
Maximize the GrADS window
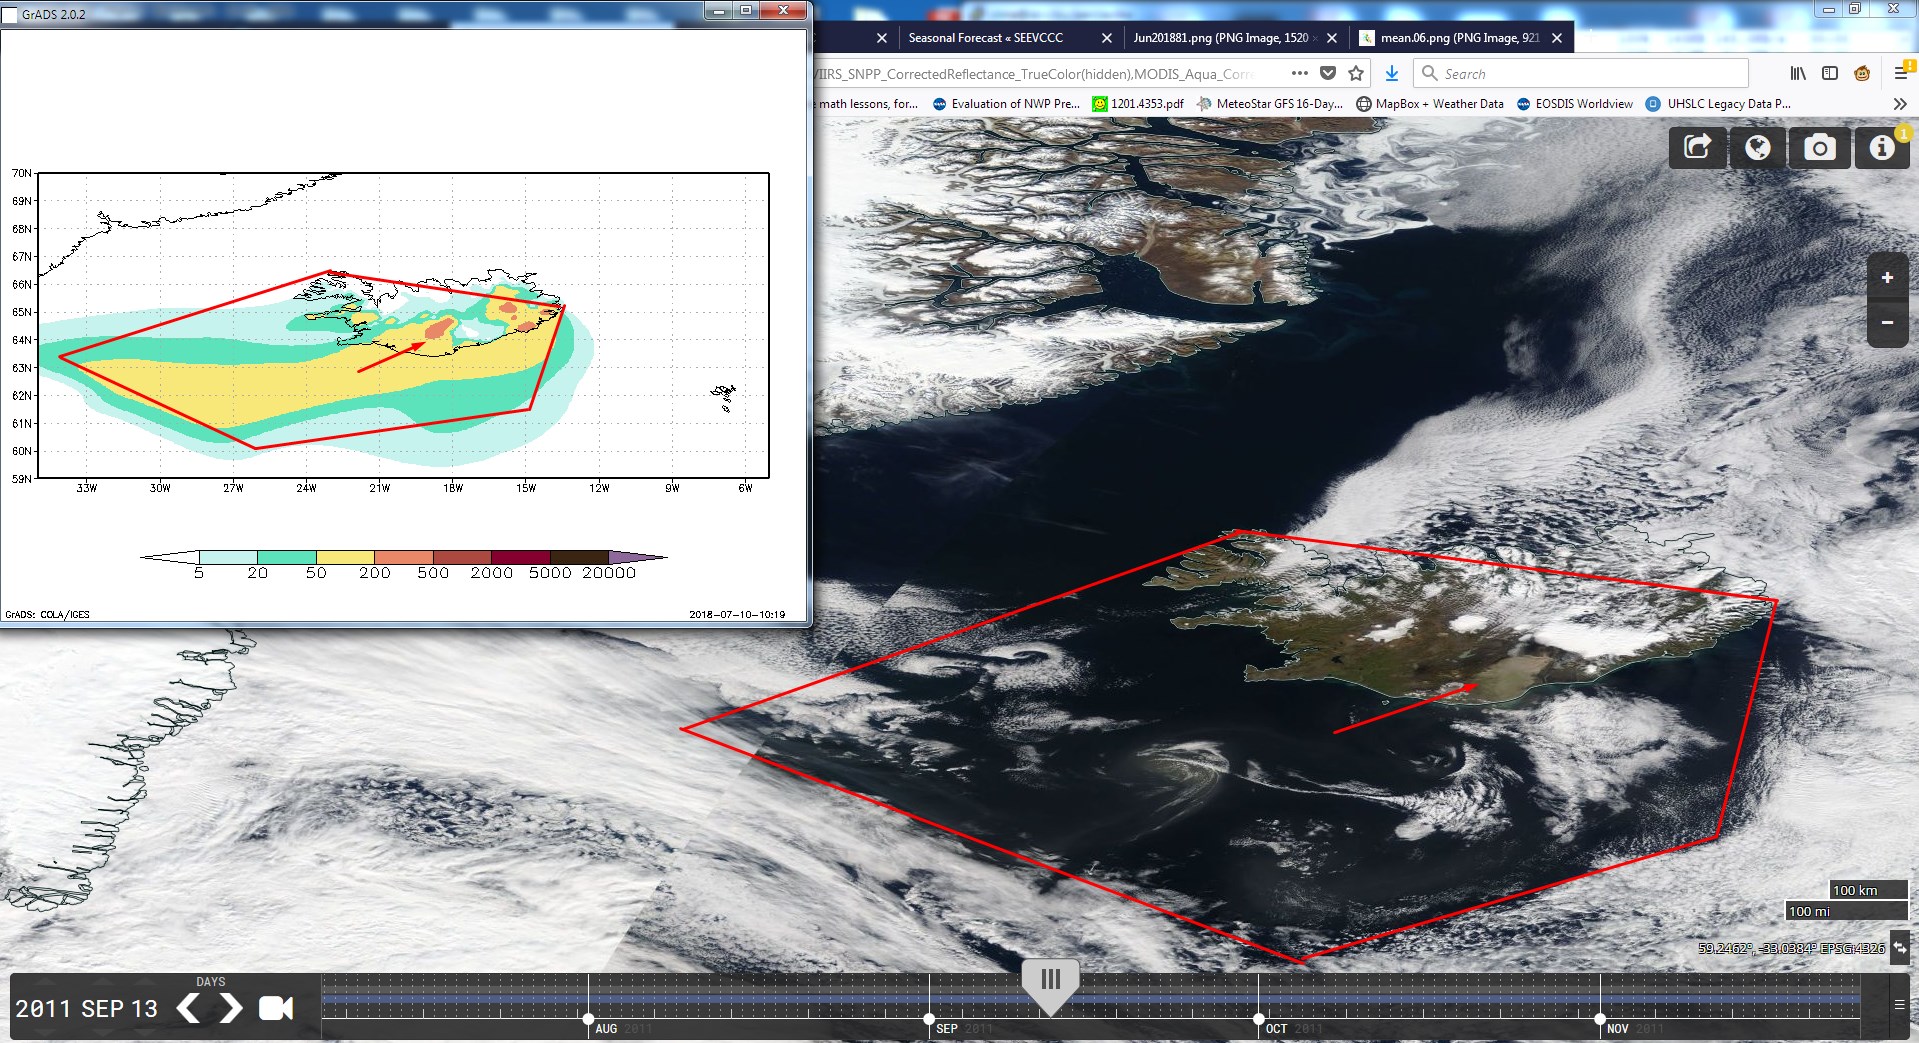(746, 10)
